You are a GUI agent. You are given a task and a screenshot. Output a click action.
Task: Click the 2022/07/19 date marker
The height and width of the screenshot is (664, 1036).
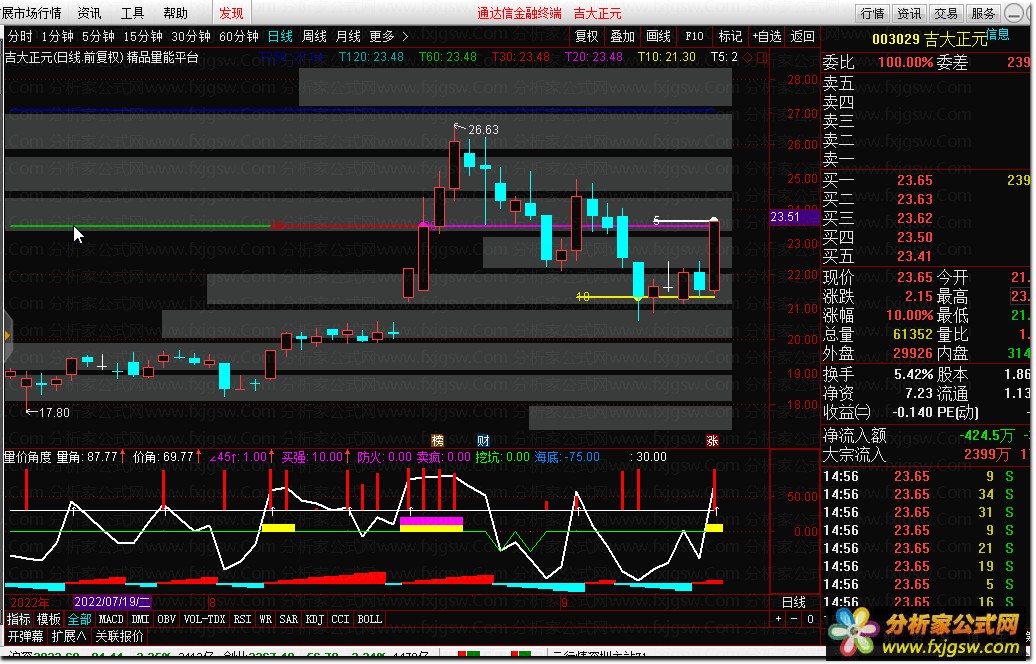[x=112, y=602]
